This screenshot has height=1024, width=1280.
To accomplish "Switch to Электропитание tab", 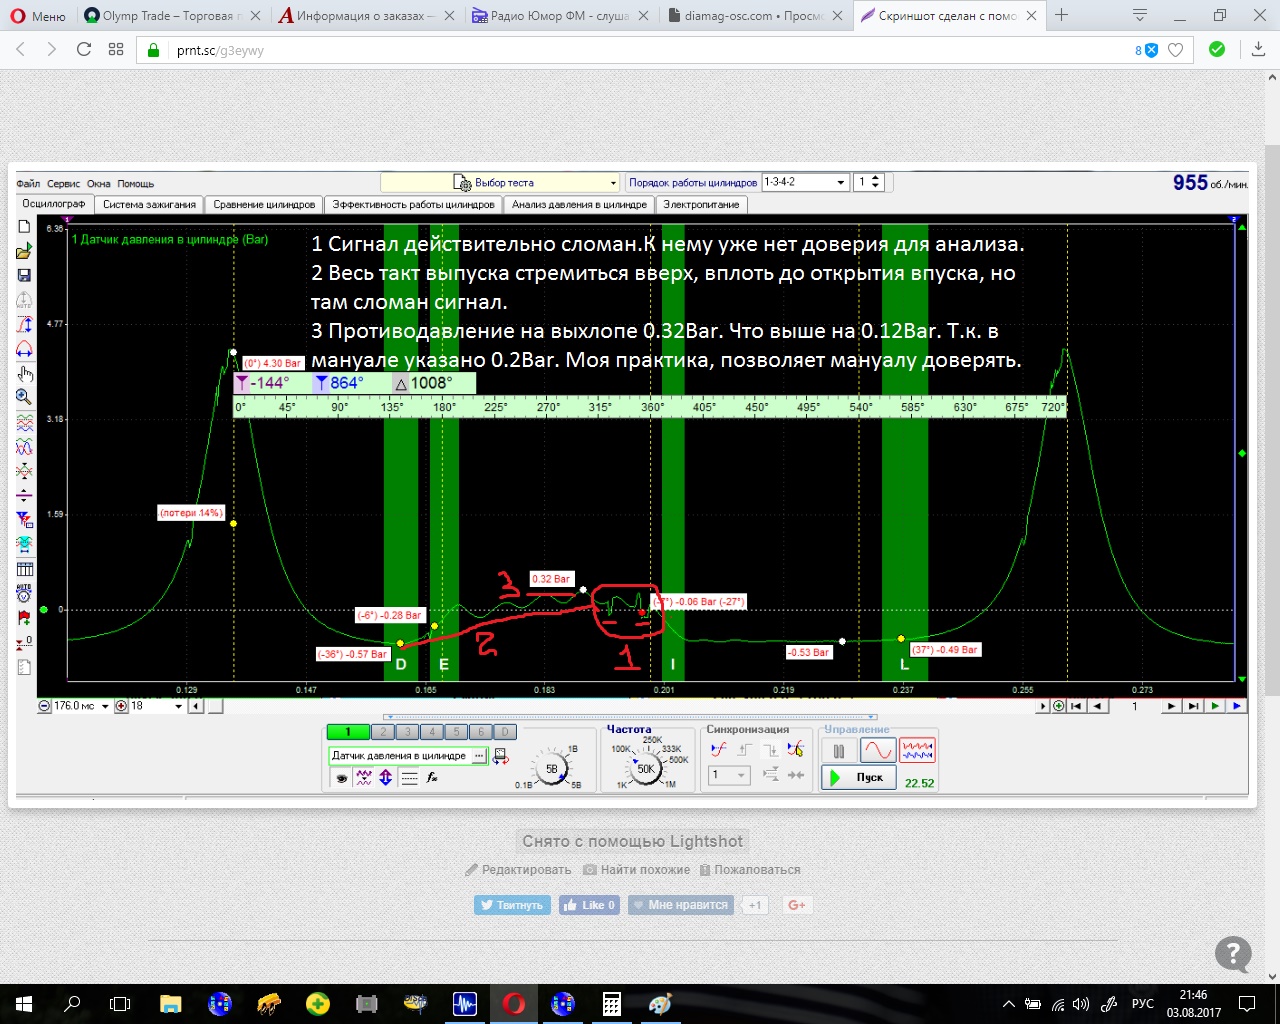I will tap(701, 204).
